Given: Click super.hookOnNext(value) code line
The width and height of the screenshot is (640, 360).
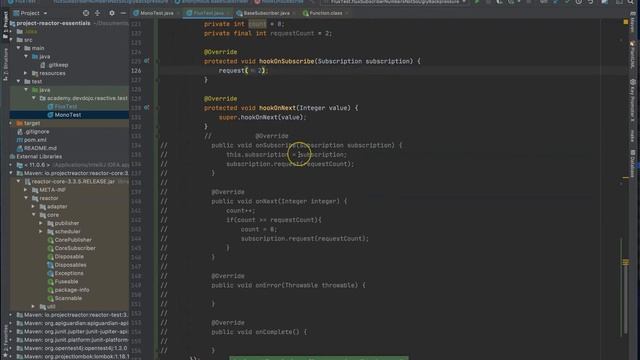Looking at the screenshot, I should [262, 118].
